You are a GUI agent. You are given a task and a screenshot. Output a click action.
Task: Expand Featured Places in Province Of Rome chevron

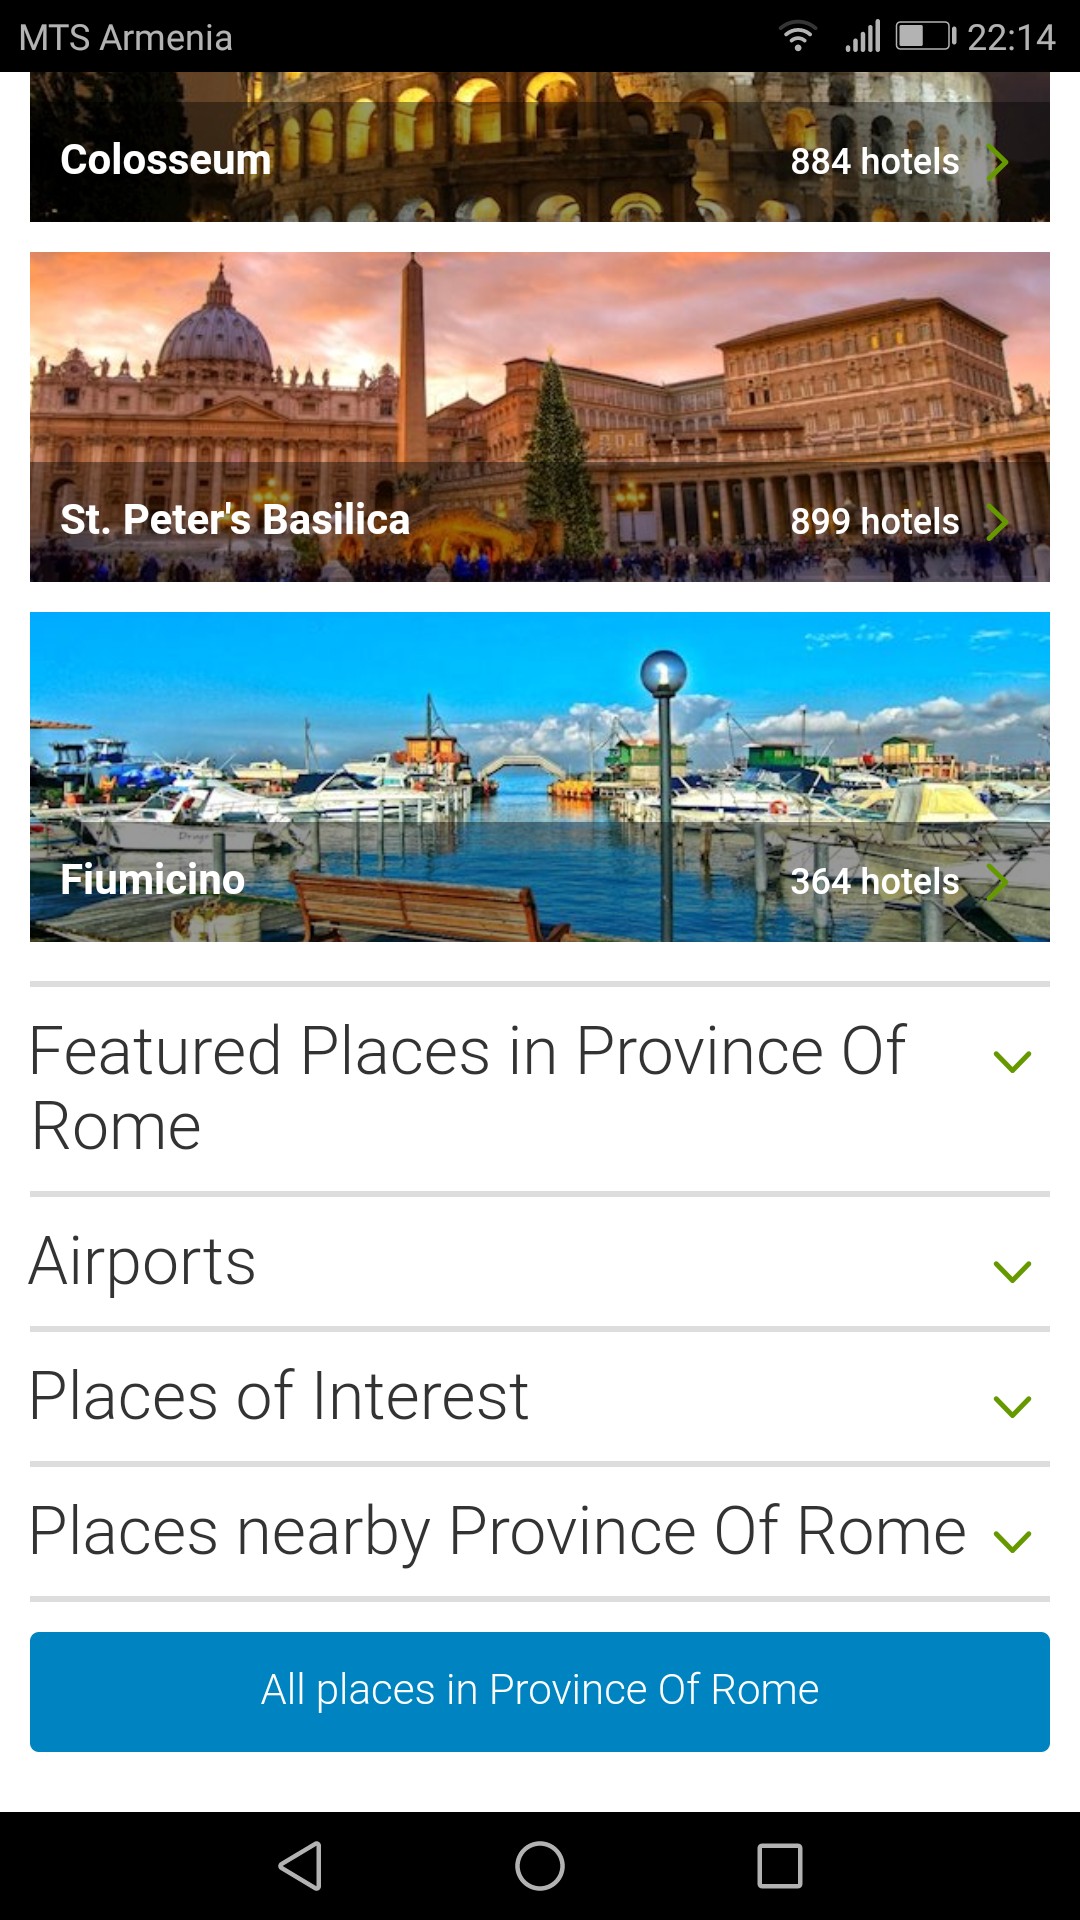(x=1012, y=1061)
